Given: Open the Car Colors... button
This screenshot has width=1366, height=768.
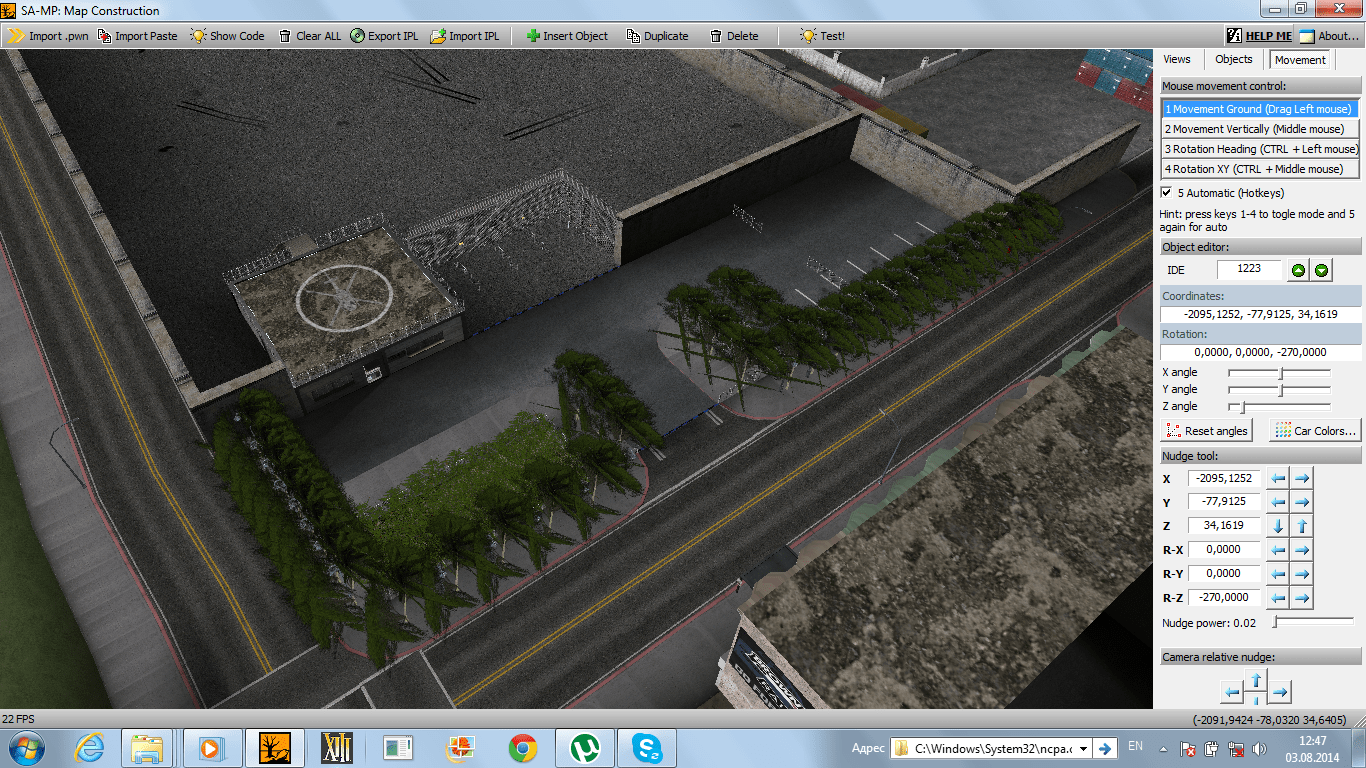Looking at the screenshot, I should [x=1315, y=431].
